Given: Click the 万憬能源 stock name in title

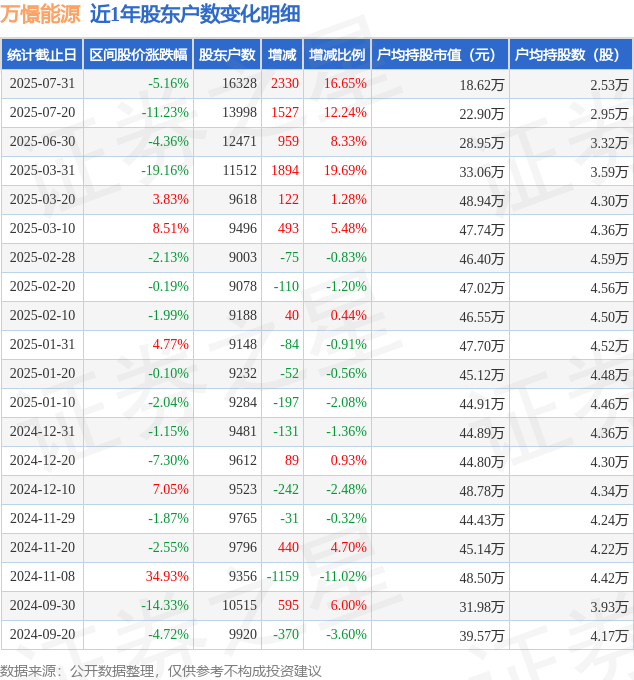Looking at the screenshot, I should (40, 14).
